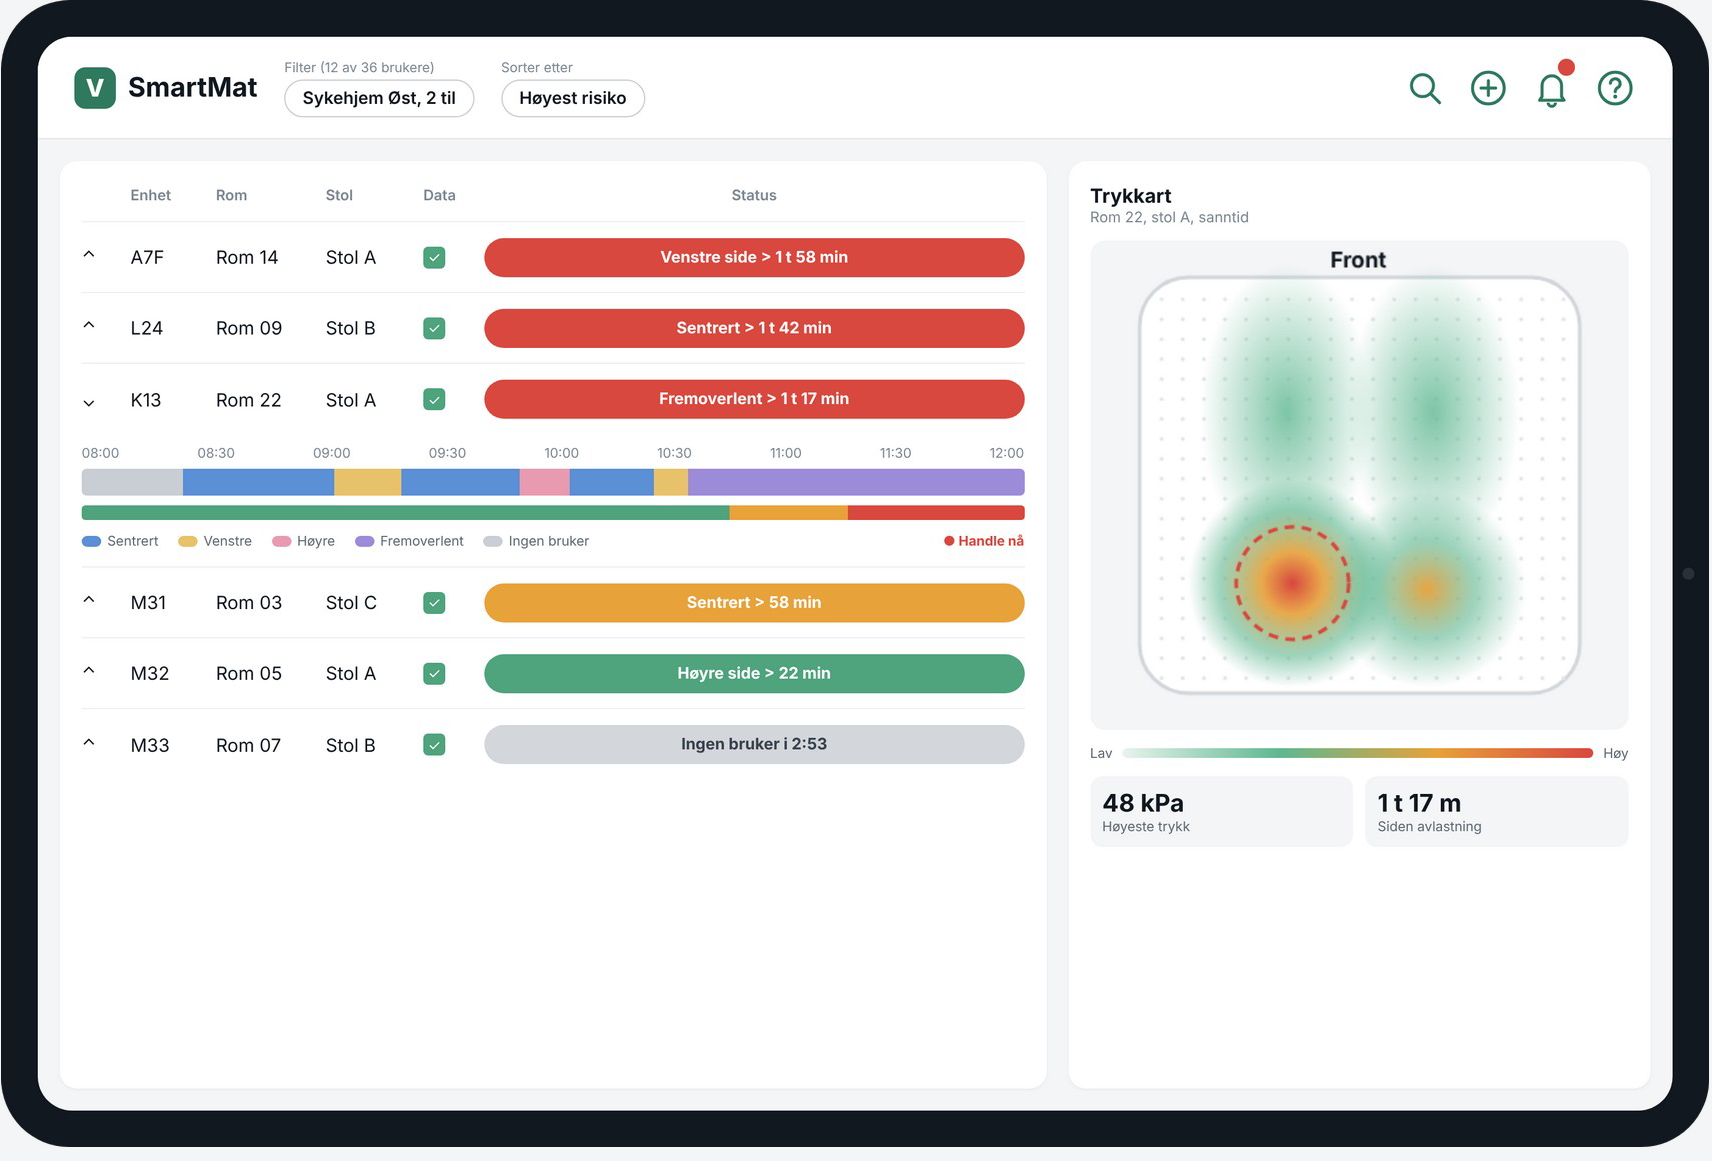Click Sentrert > 1 t 42 min status

tap(754, 328)
